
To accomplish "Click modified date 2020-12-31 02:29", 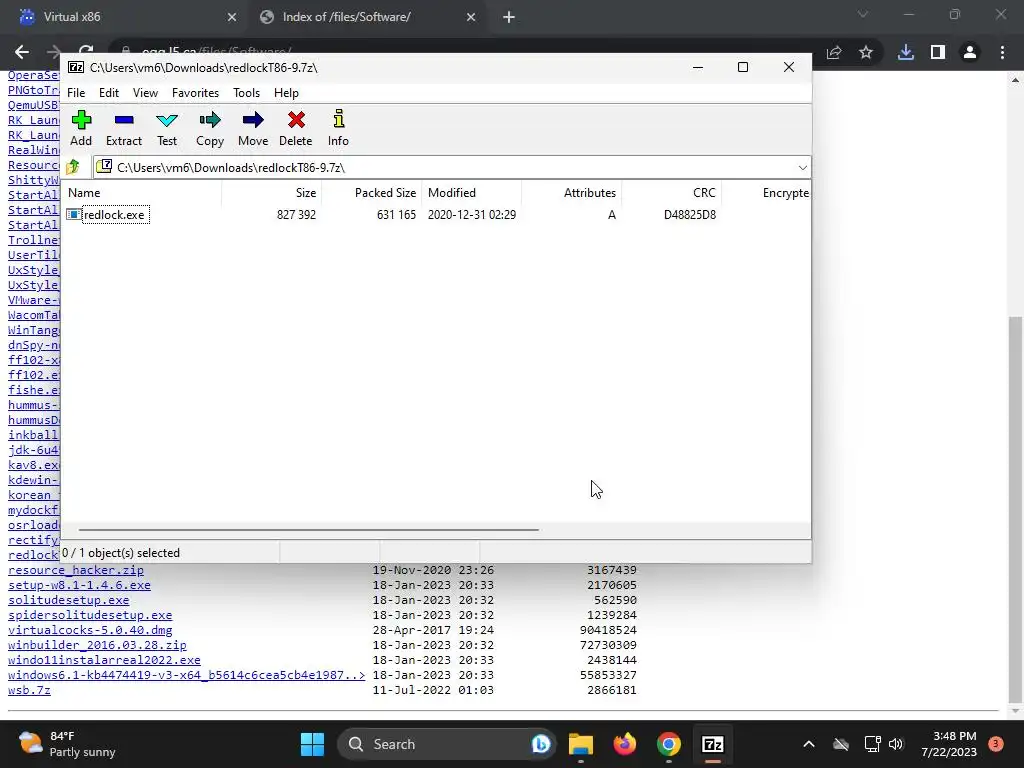I will pyautogui.click(x=472, y=215).
